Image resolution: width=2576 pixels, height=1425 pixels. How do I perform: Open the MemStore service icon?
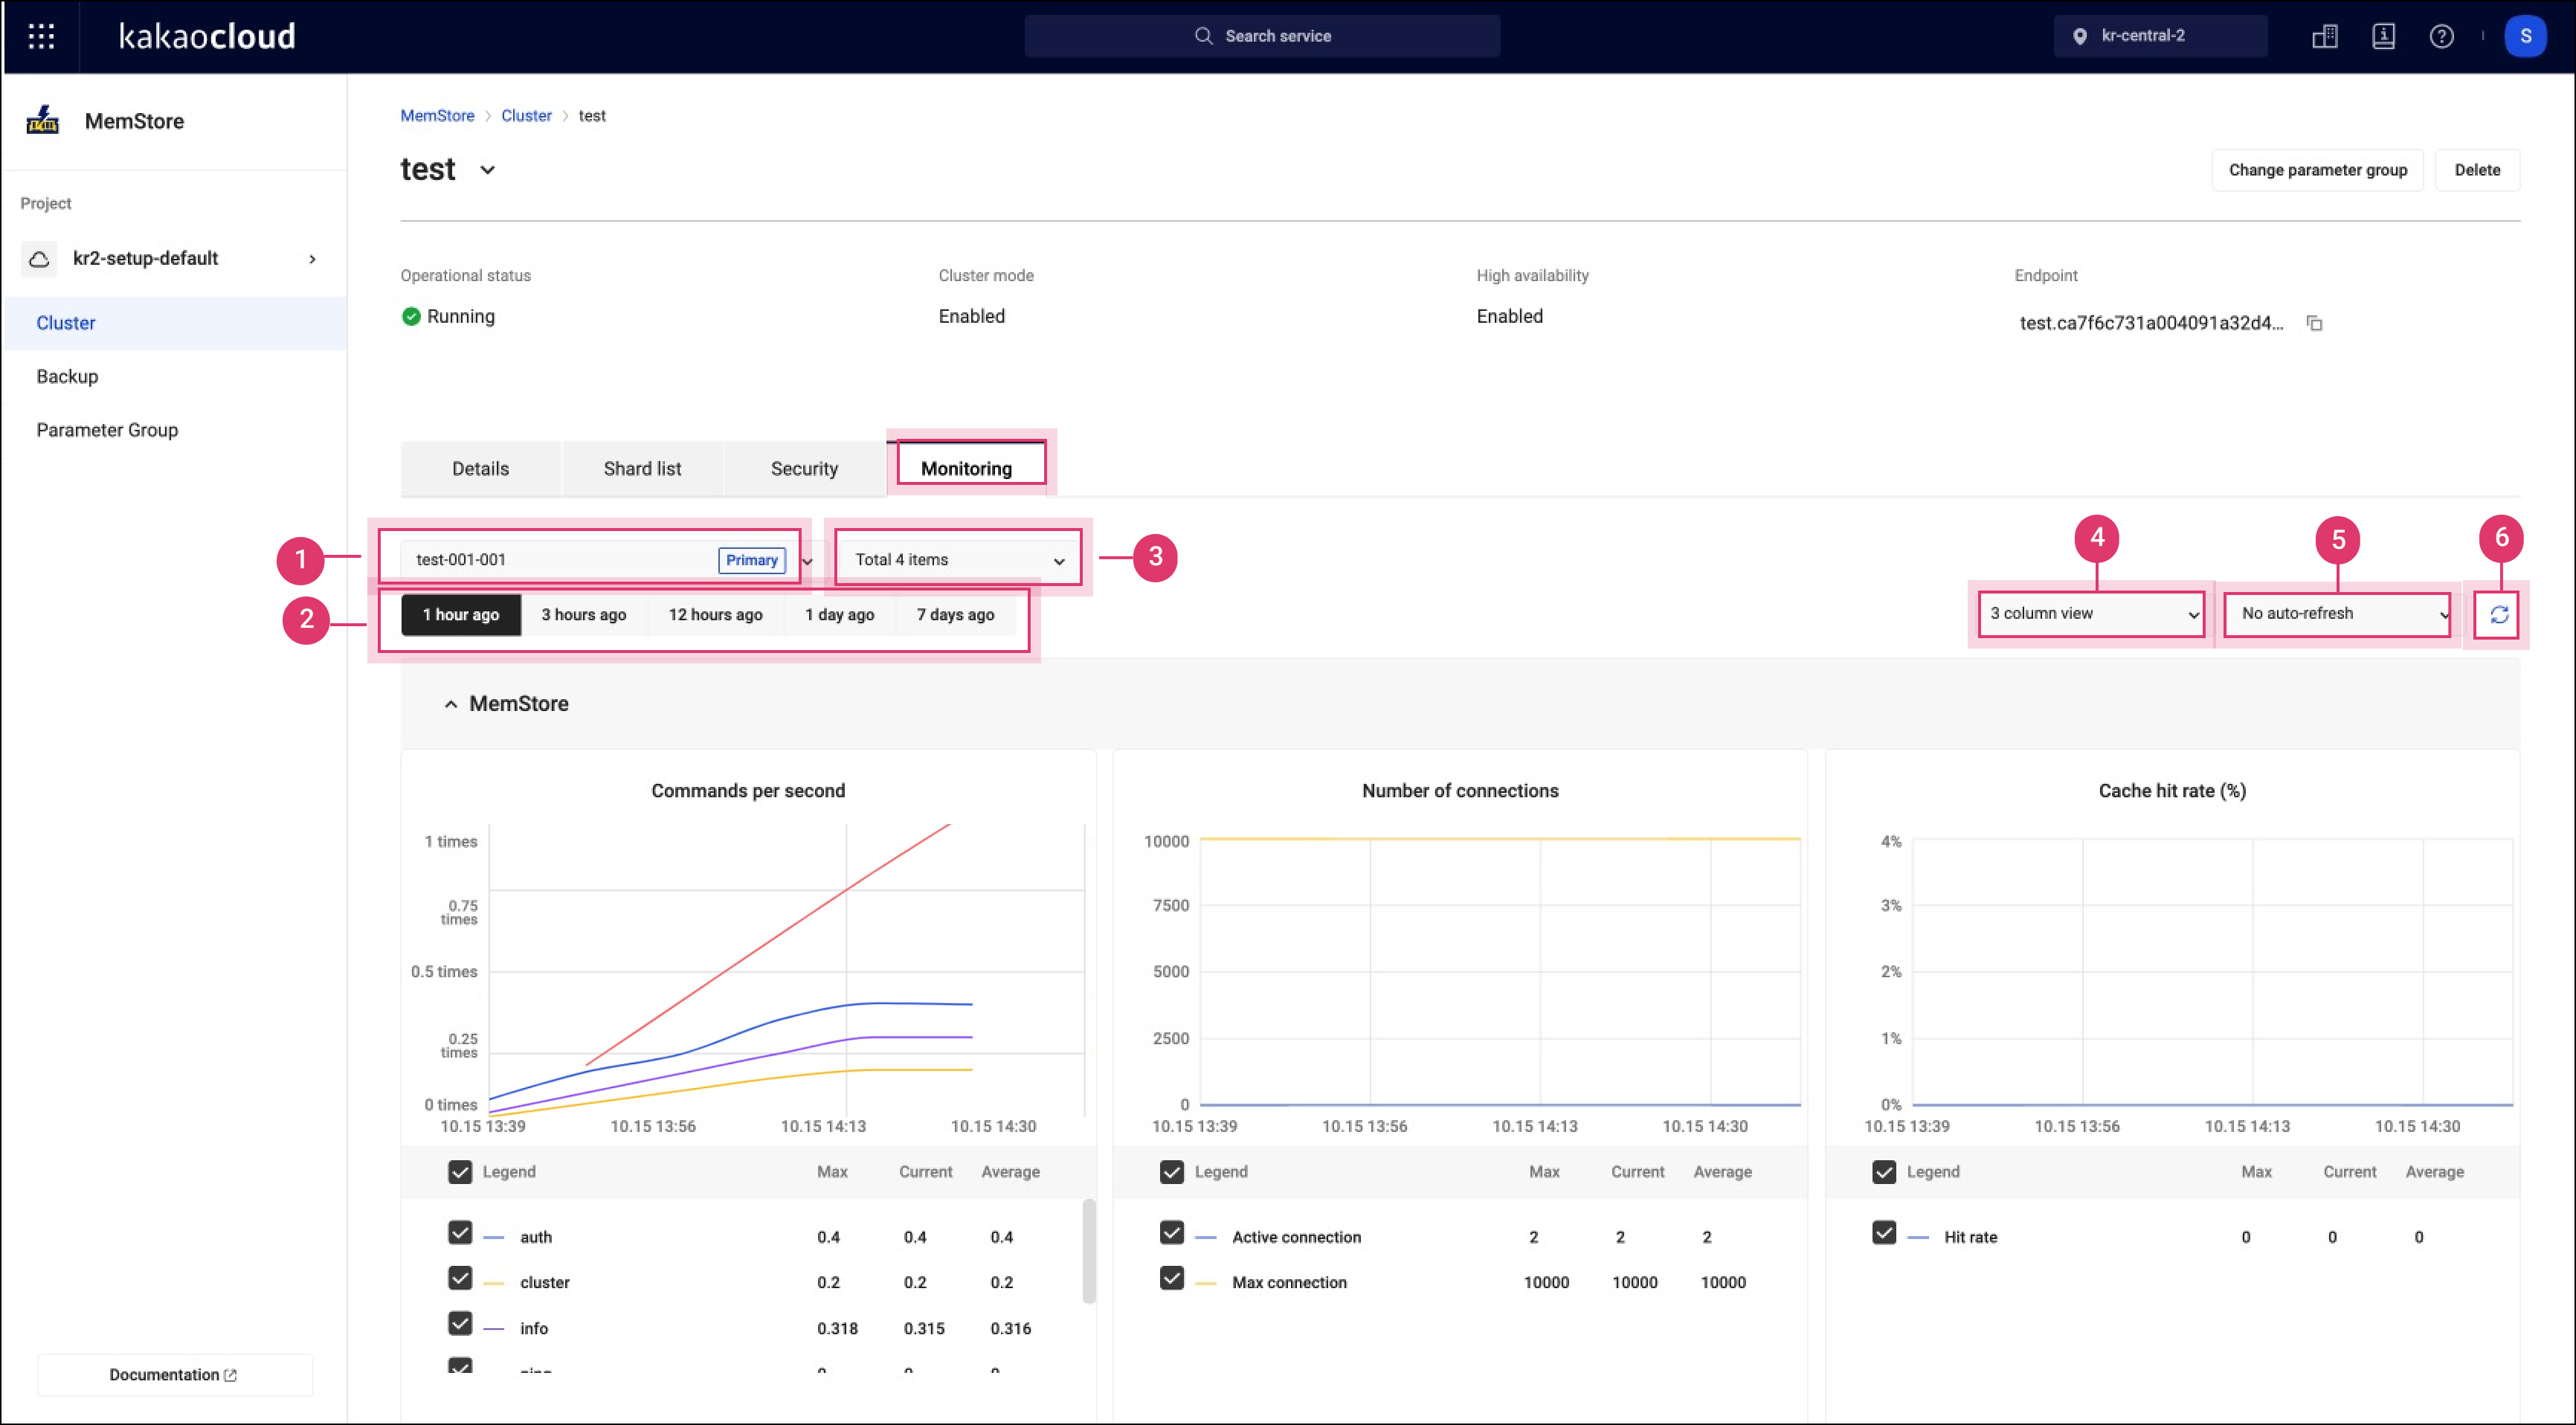tap(42, 120)
